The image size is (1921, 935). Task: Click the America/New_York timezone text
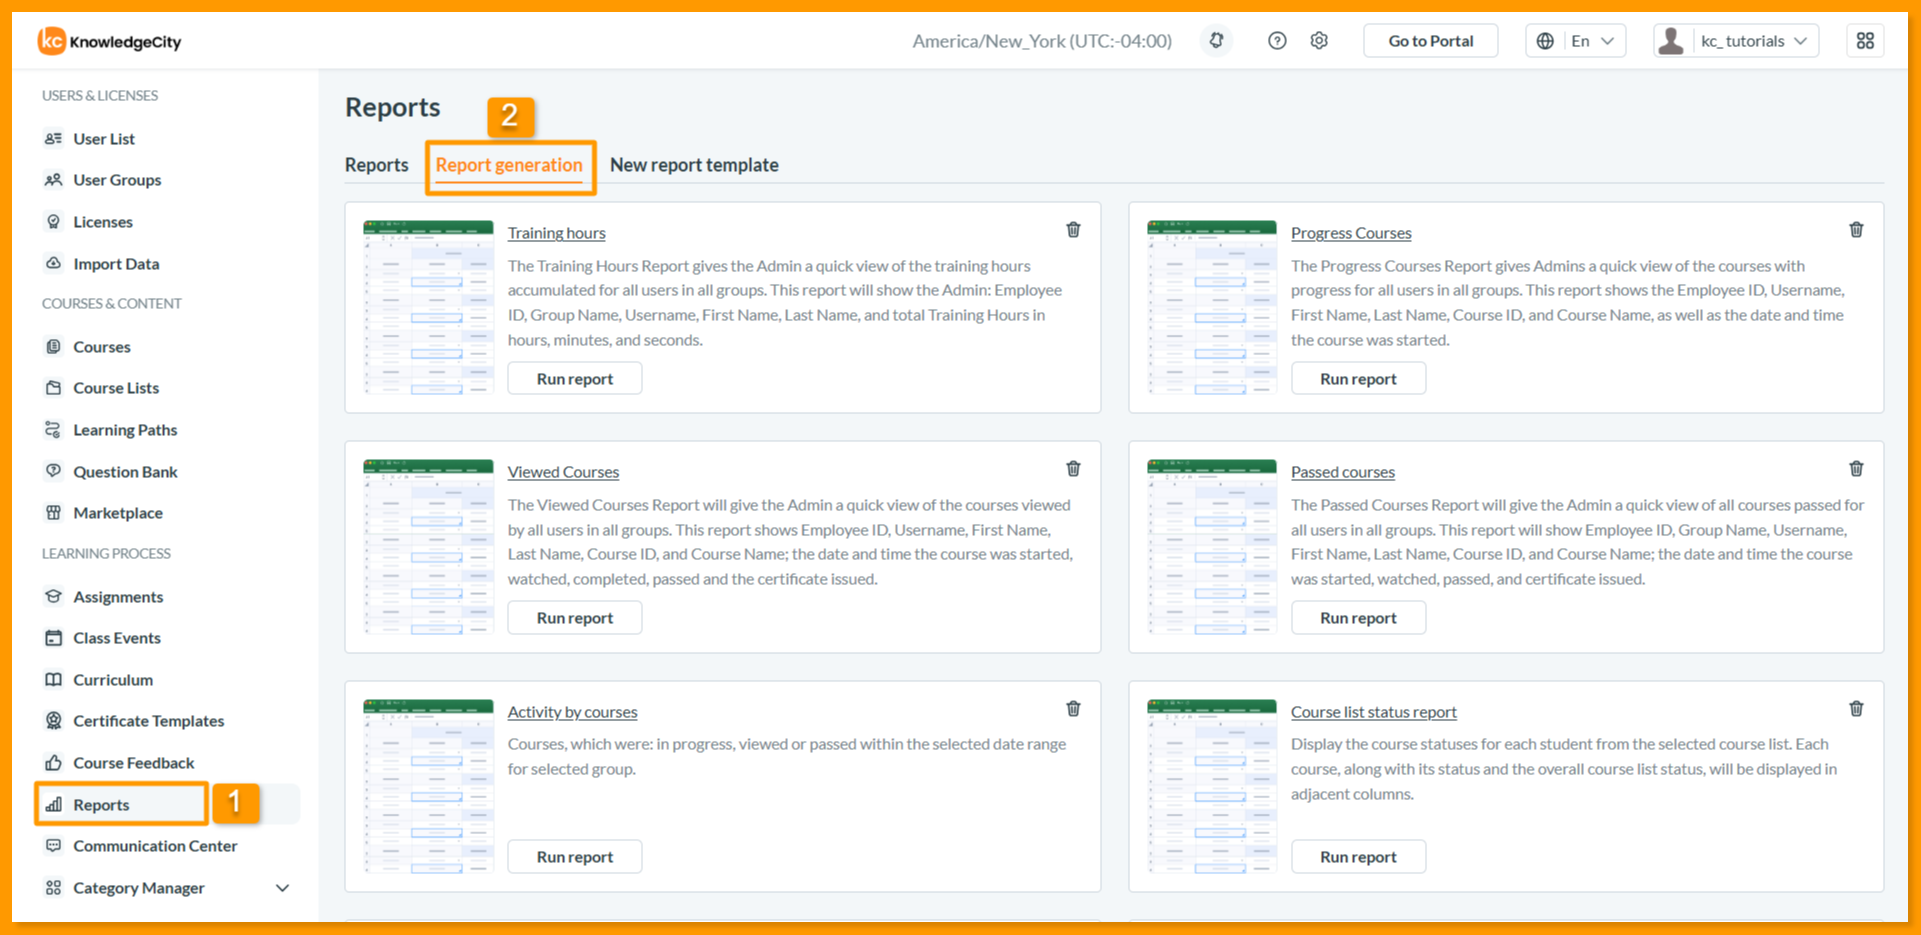[x=1042, y=41]
